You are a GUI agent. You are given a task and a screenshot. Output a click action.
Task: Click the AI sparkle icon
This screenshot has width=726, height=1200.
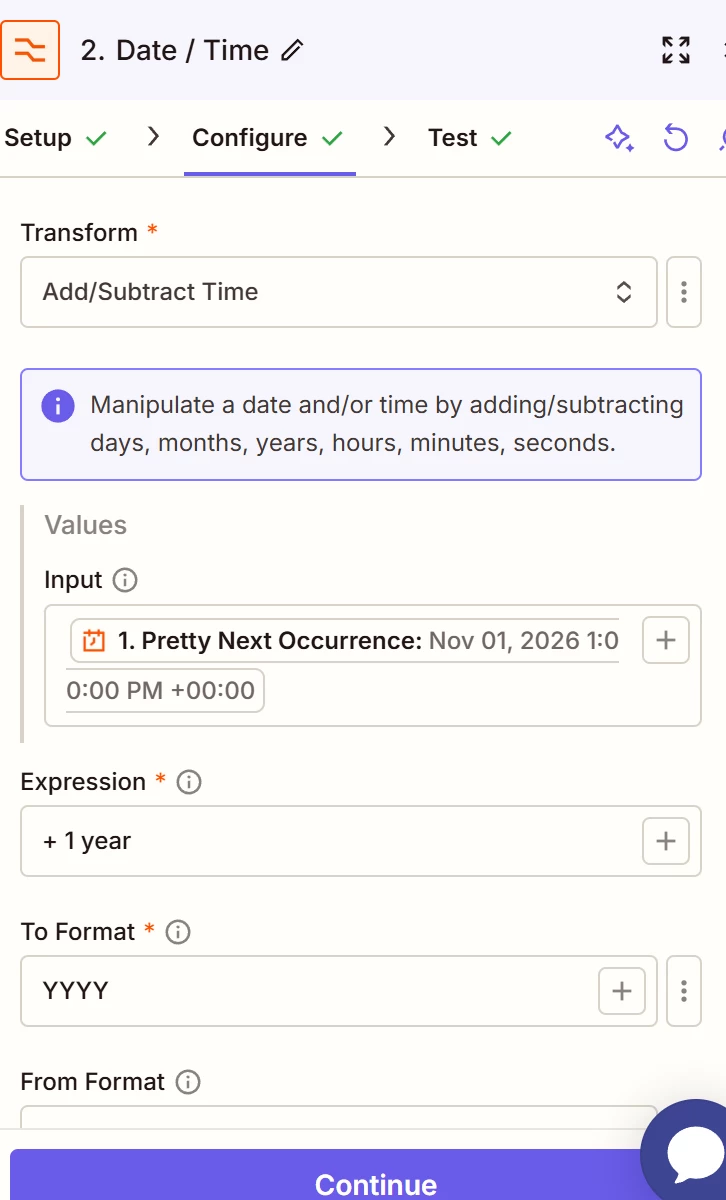[x=619, y=138]
